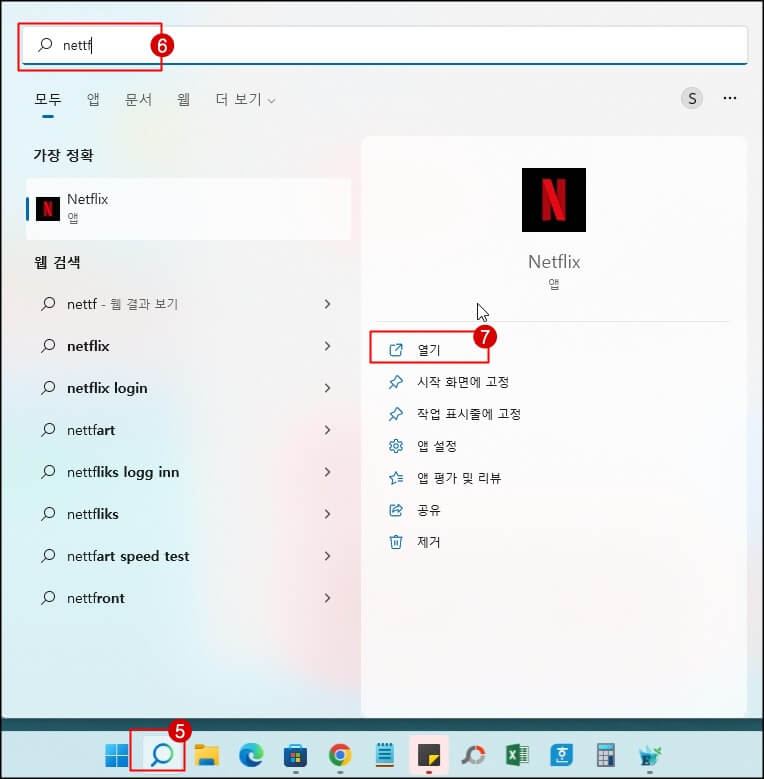The image size is (764, 779).
Task: Select the Netflix app best match result
Action: (x=188, y=209)
